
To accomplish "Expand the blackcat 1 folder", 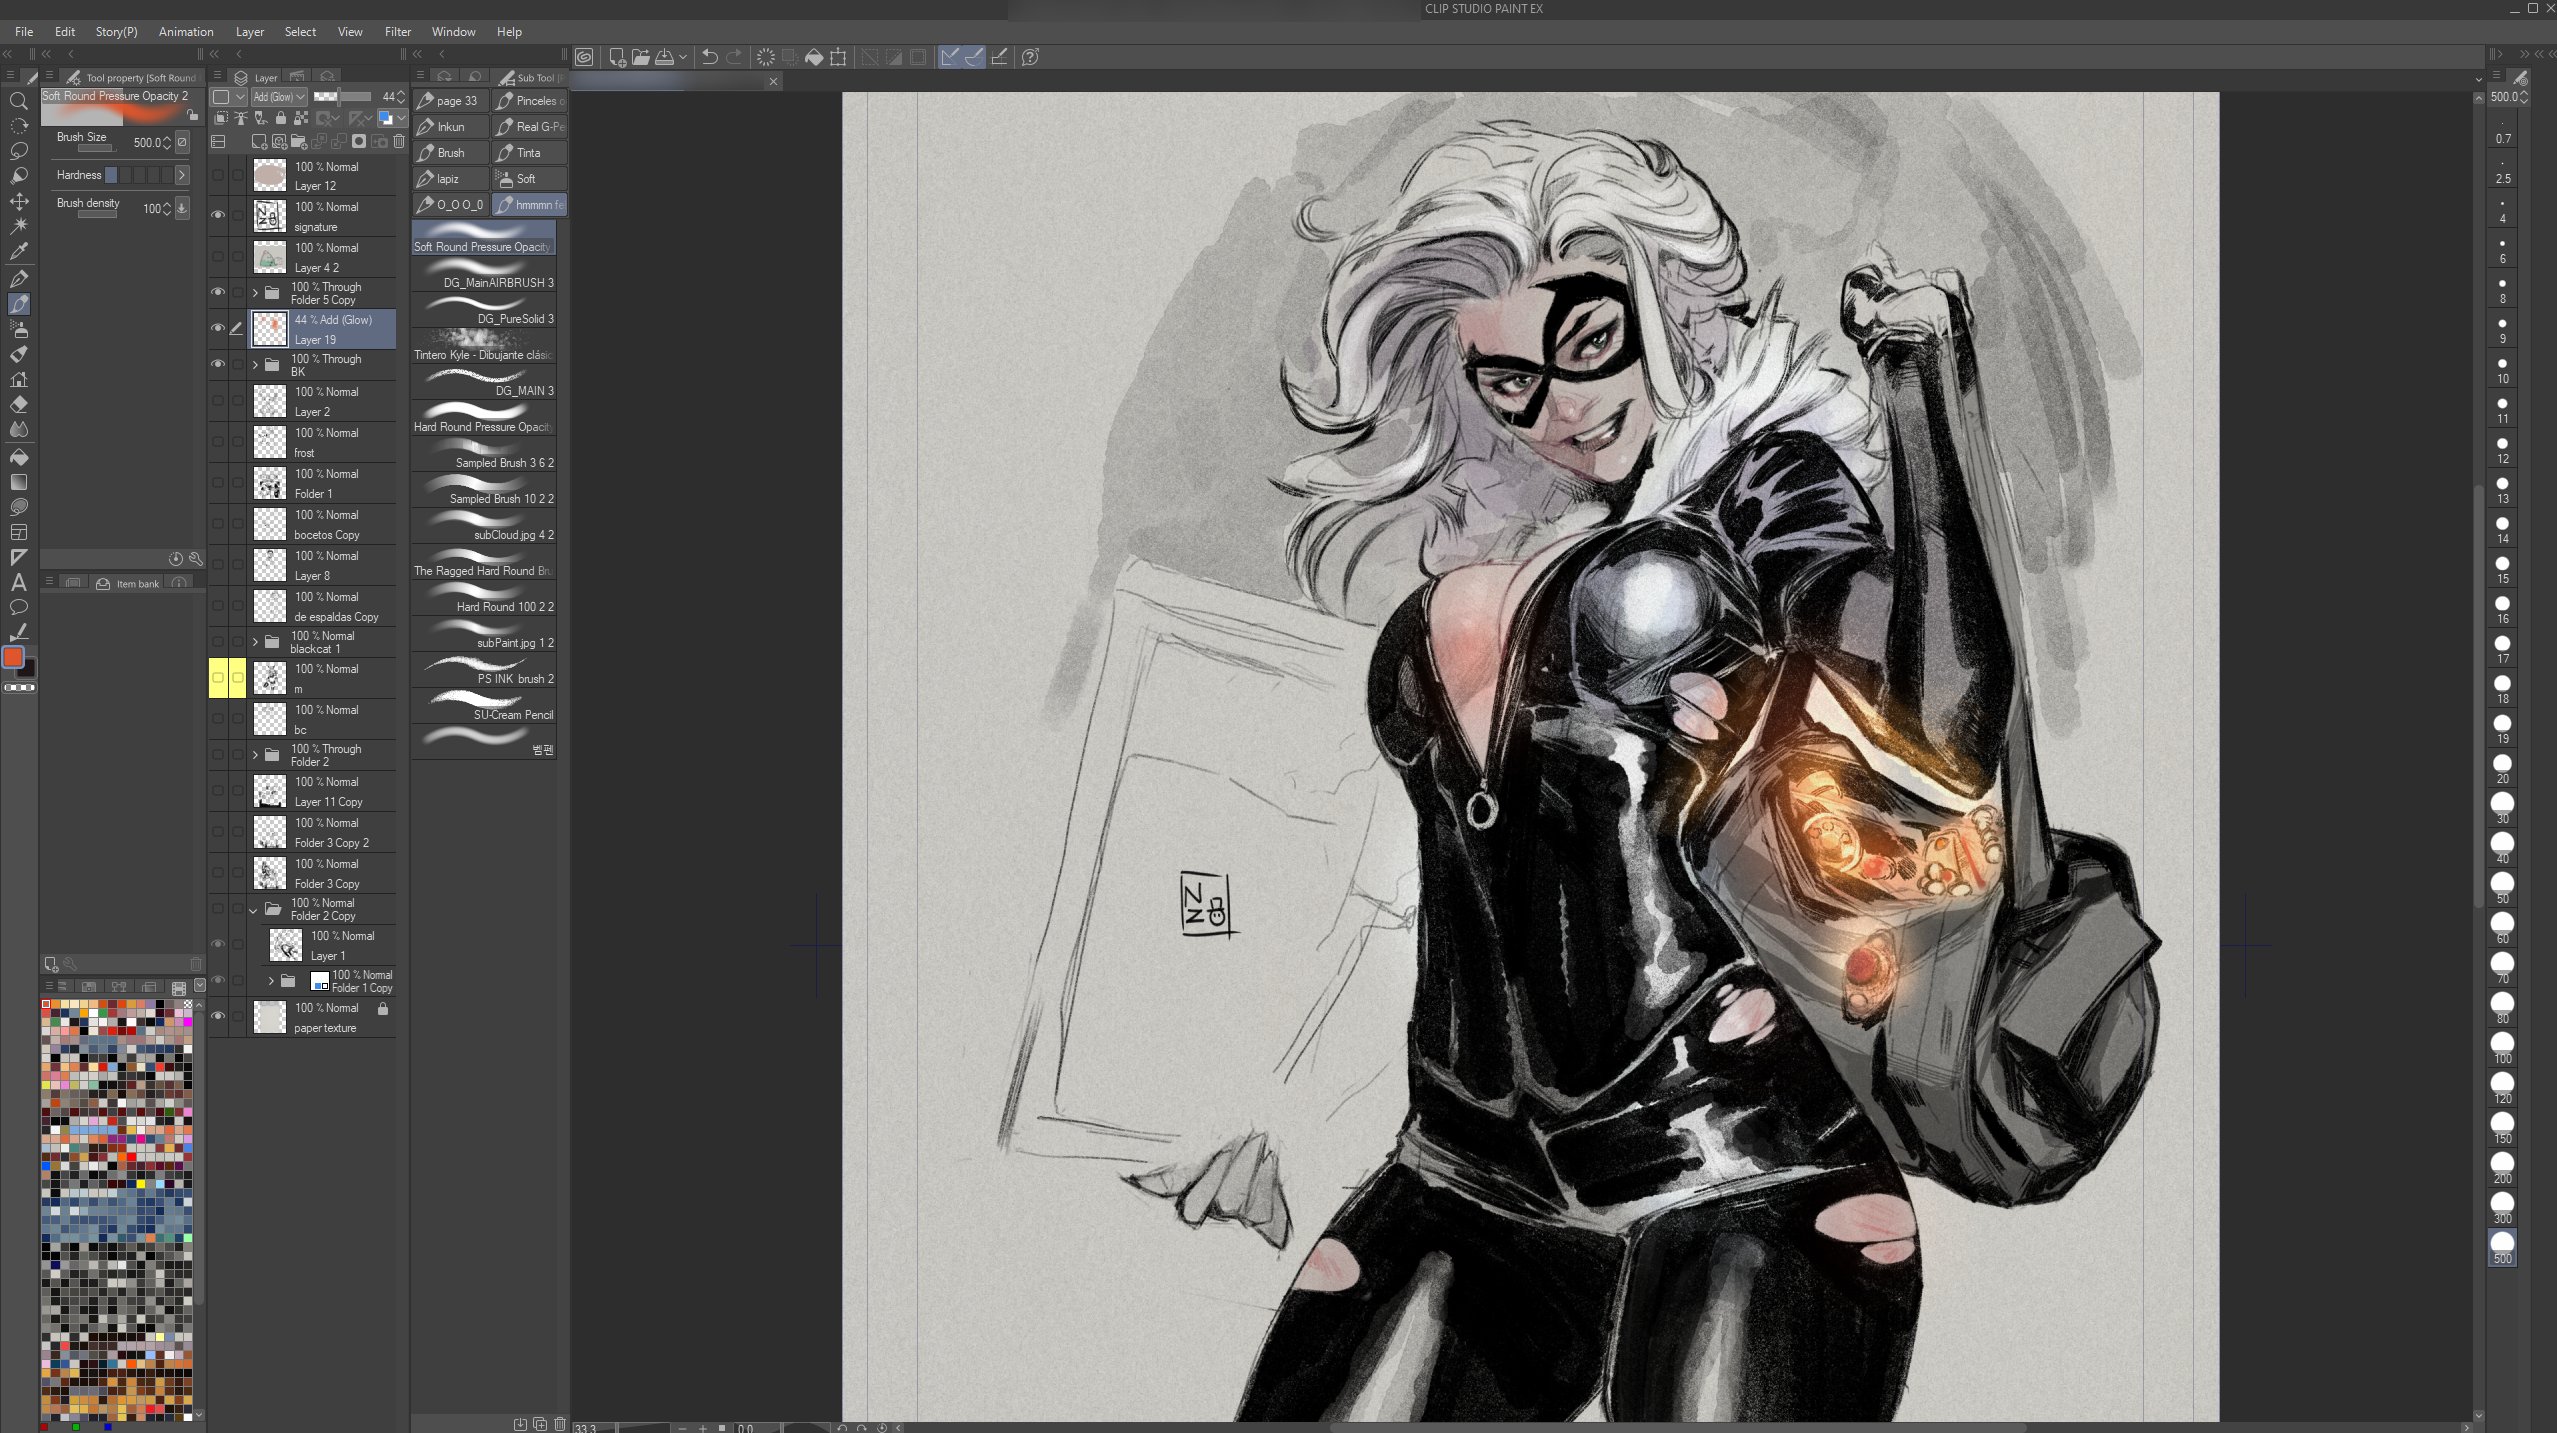I will click(255, 642).
